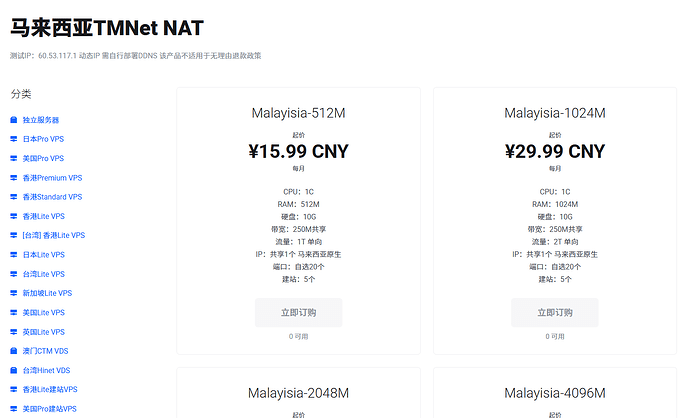The image size is (690, 418).
Task: Select the 台湾Lite VPS category
Action: [44, 274]
